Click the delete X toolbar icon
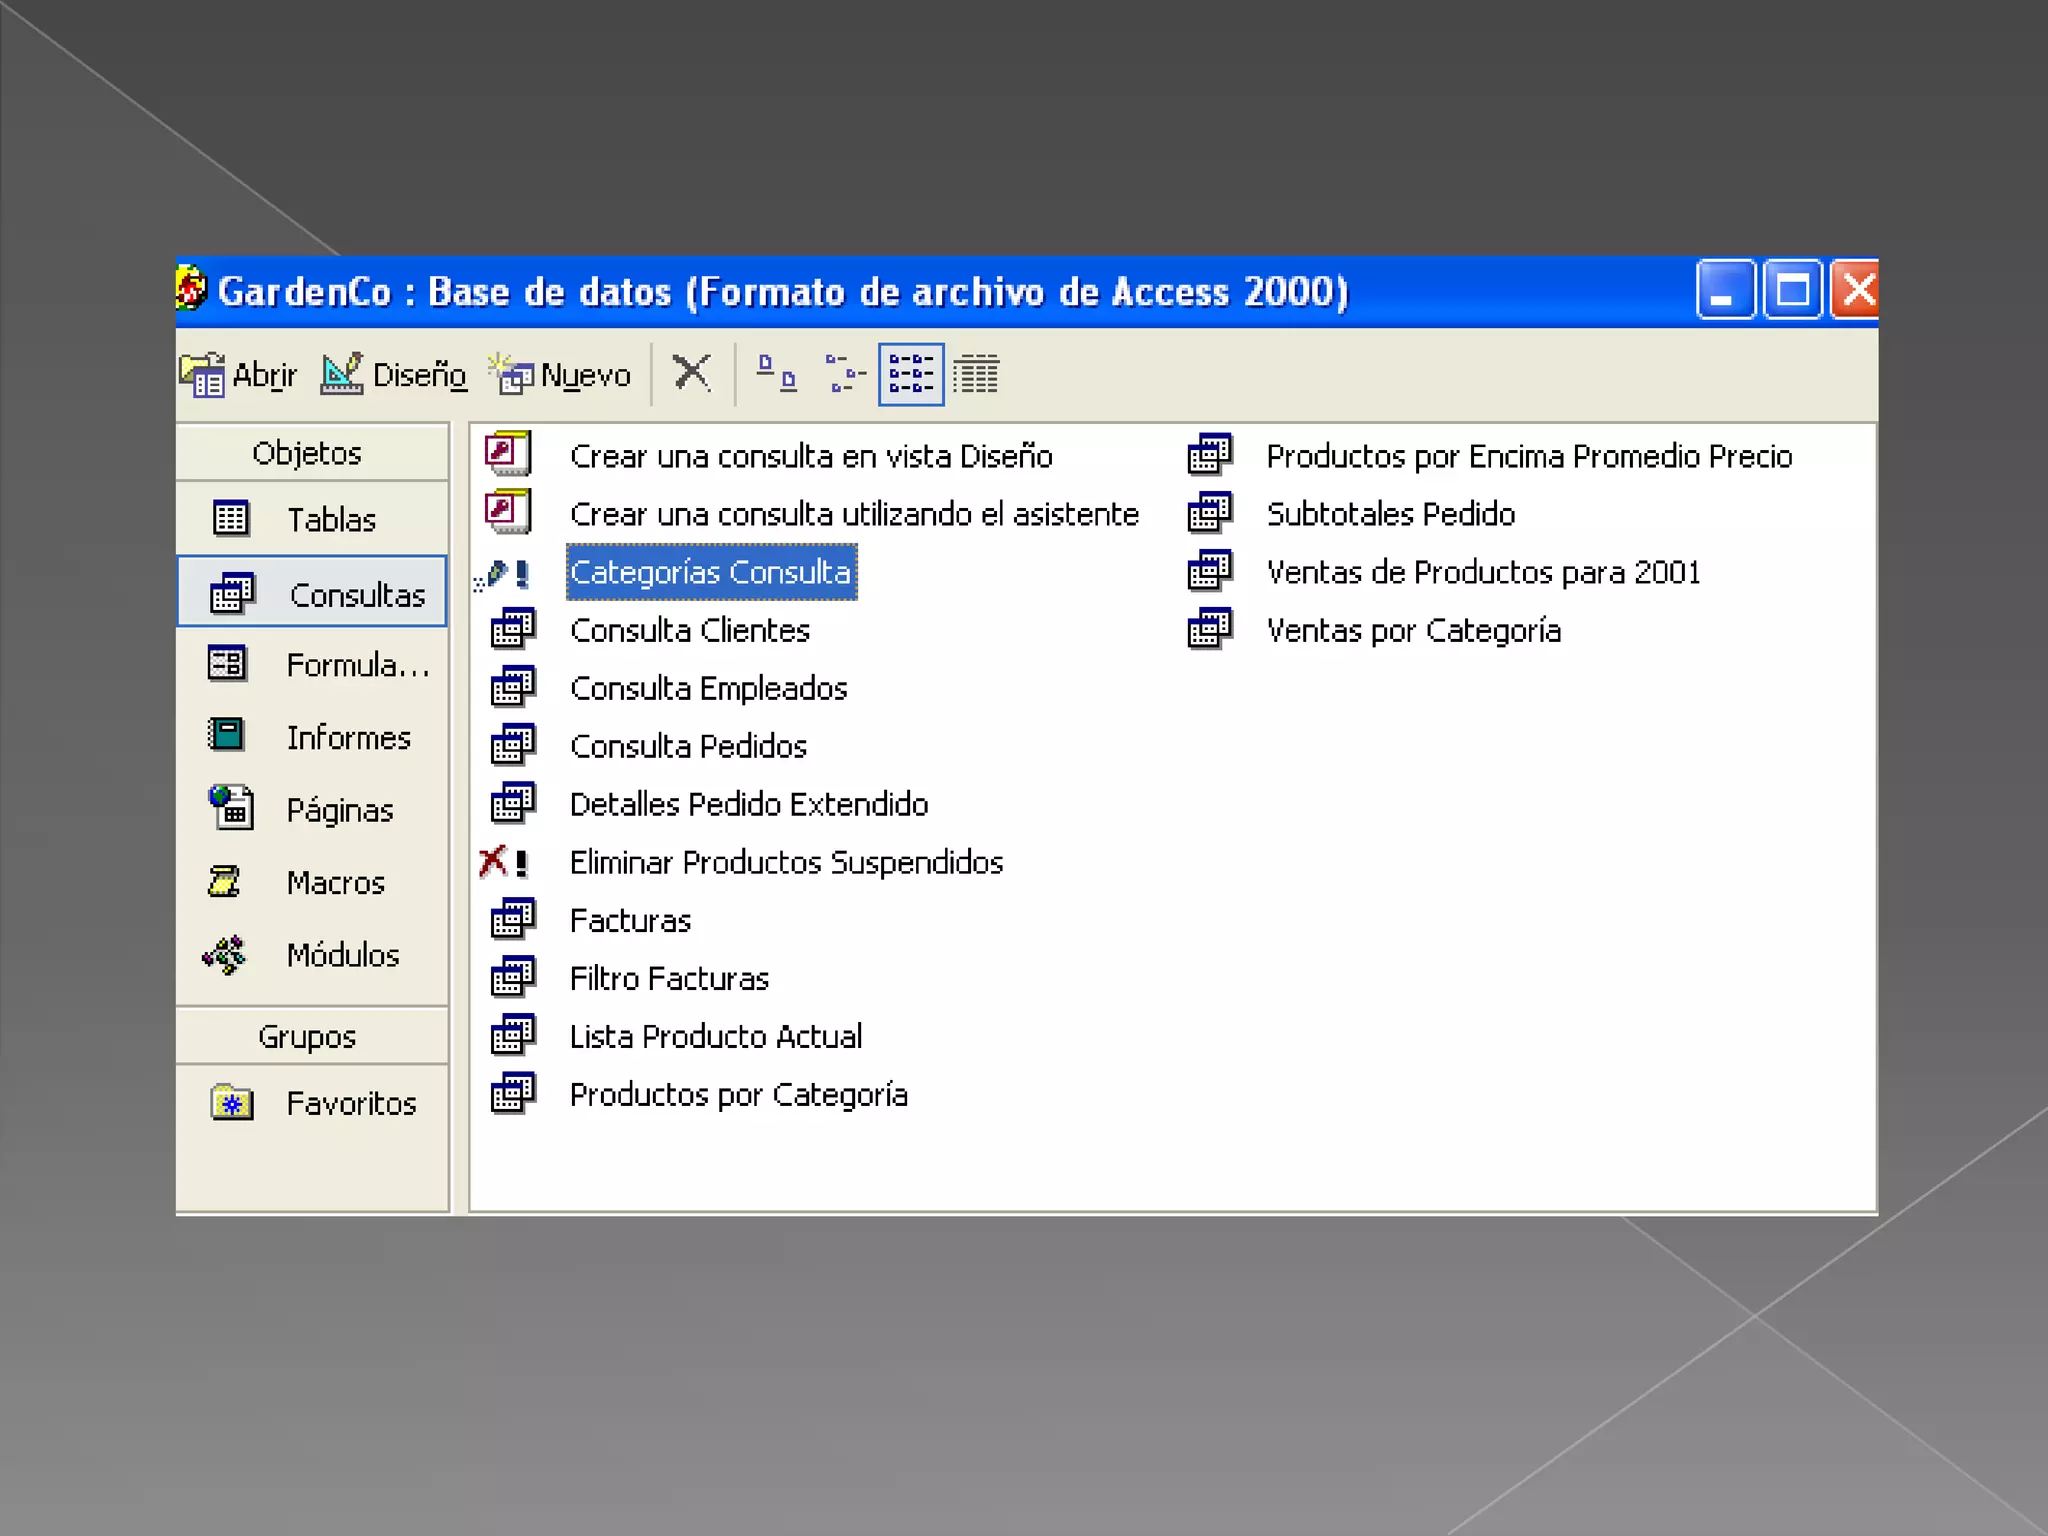Image resolution: width=2048 pixels, height=1536 pixels. 691,373
